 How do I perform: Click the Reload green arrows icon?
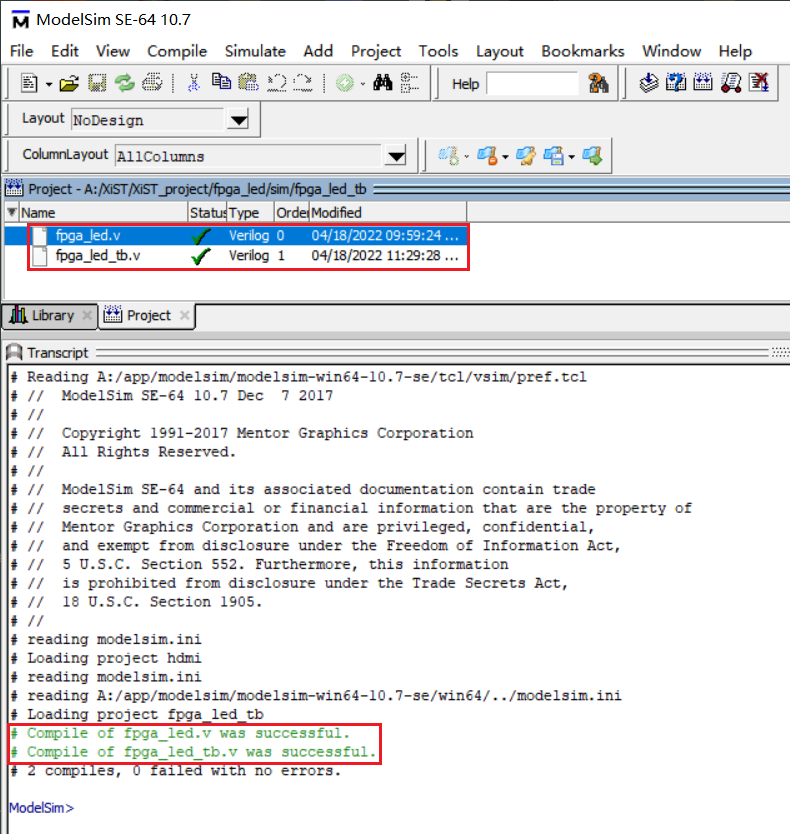124,84
